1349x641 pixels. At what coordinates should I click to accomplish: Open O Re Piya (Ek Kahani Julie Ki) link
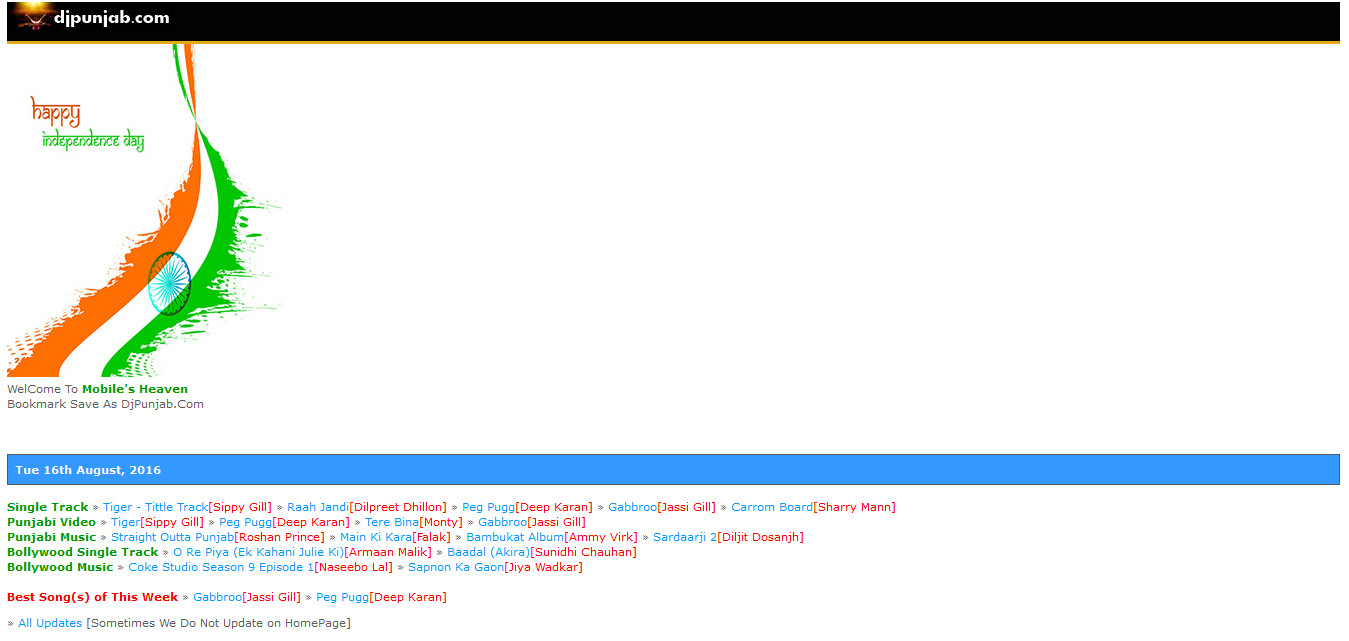point(258,552)
